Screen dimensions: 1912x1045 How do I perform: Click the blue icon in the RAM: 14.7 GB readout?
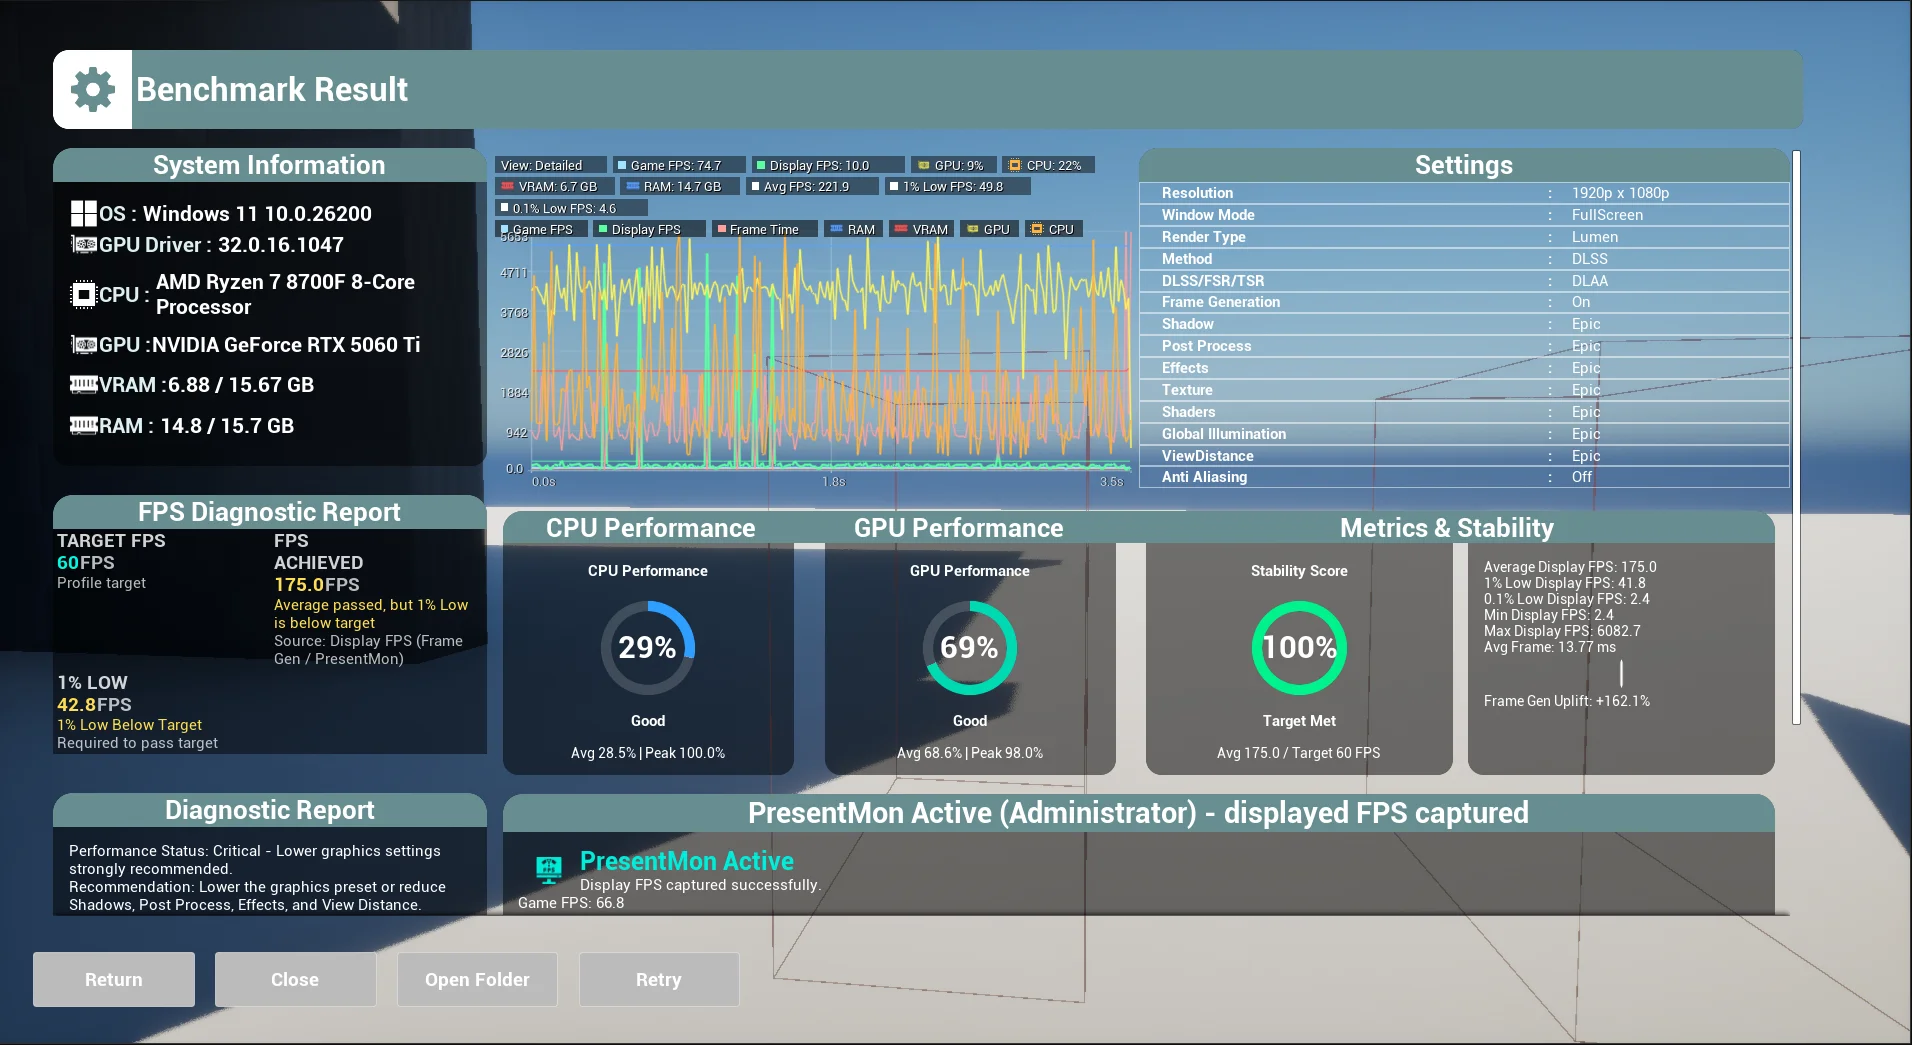632,187
